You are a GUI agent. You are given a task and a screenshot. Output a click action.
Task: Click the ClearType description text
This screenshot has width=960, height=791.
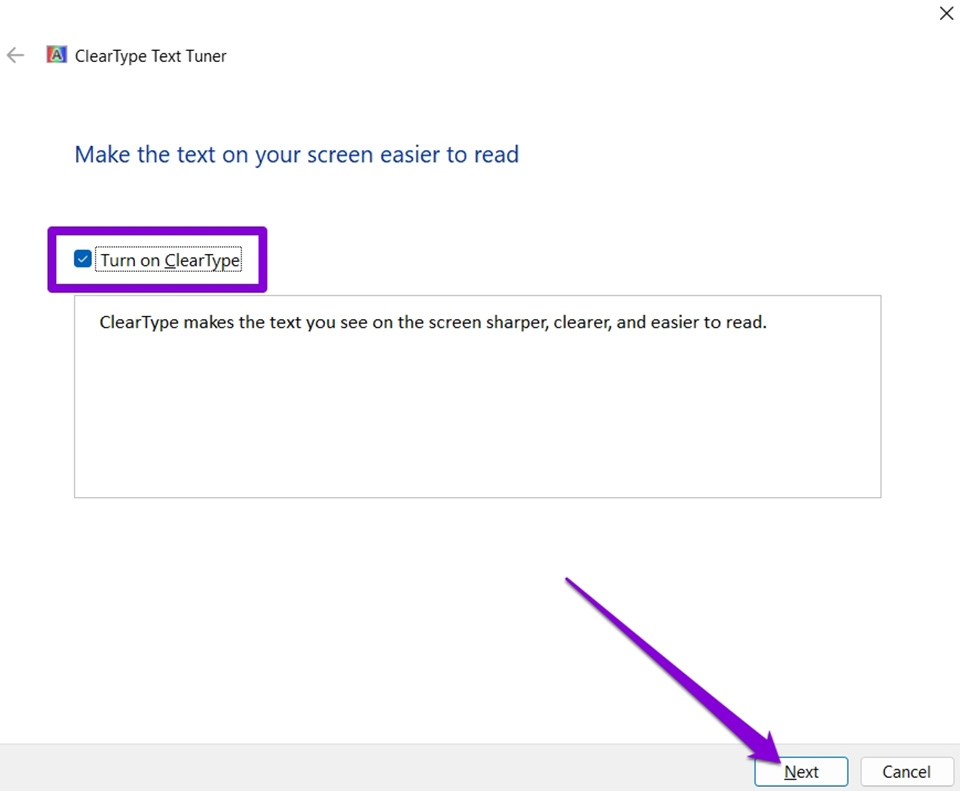click(433, 322)
